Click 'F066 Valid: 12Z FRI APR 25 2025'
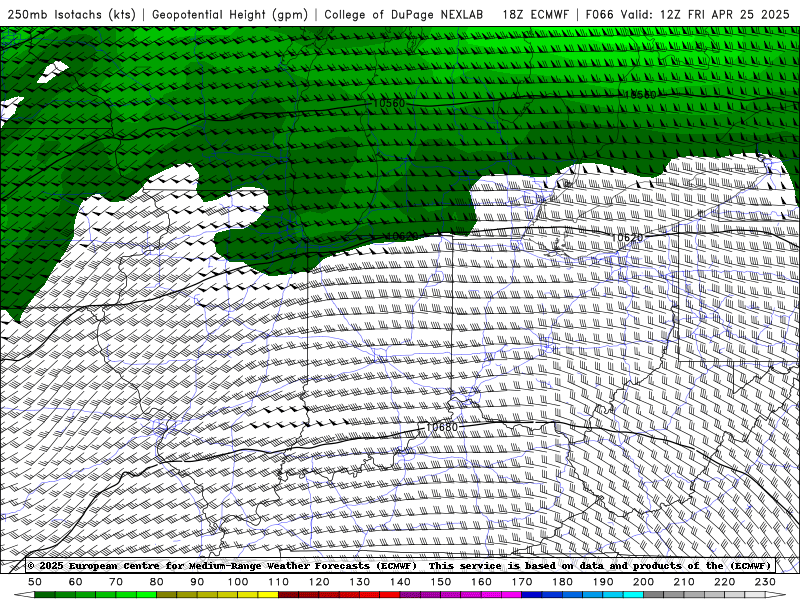Screen dimensions: 800x600 [x=687, y=14]
